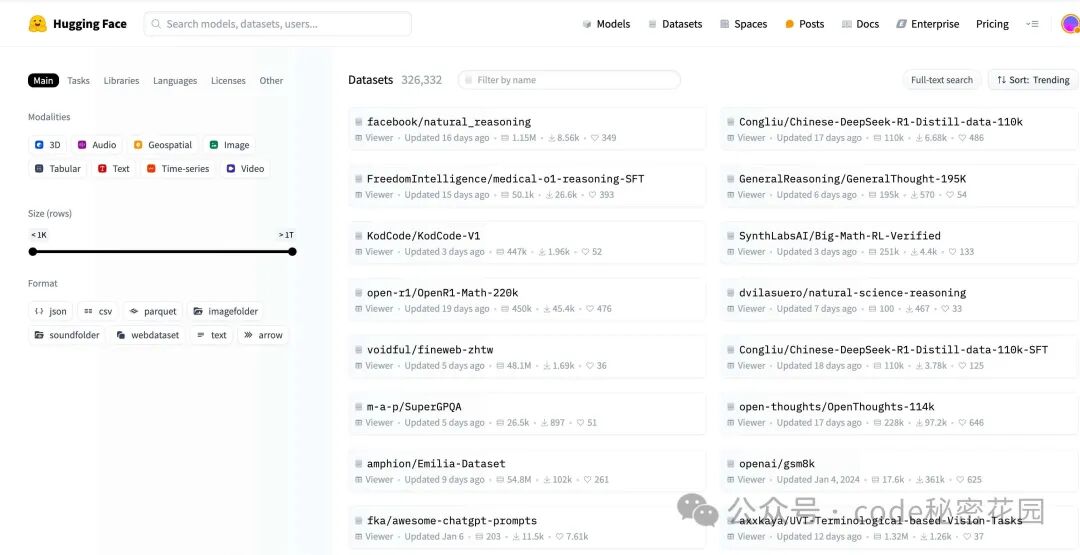Open the Datasets nav link
Image resolution: width=1080 pixels, height=555 pixels.
tap(675, 24)
